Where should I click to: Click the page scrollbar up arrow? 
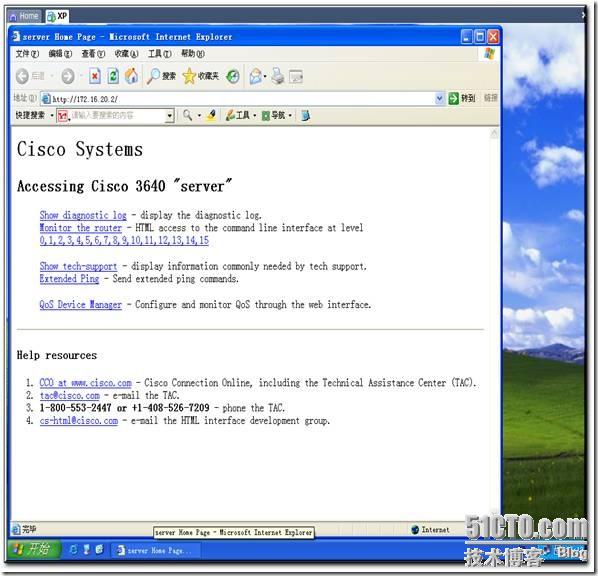tap(494, 133)
